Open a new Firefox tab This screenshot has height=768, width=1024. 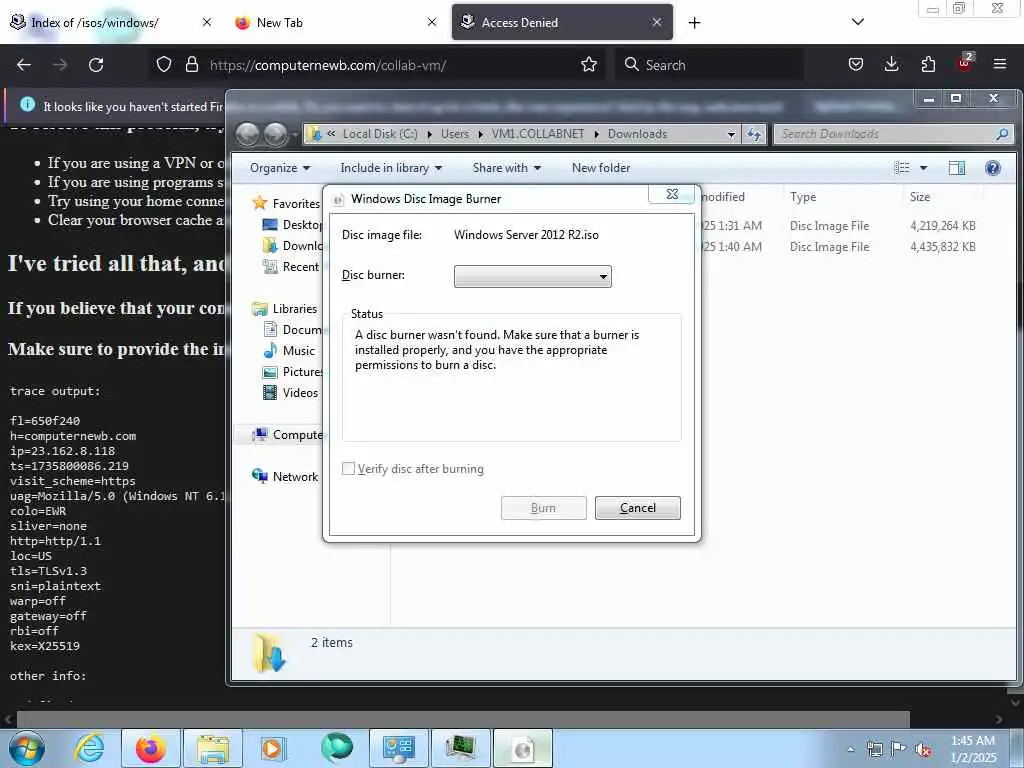[694, 23]
